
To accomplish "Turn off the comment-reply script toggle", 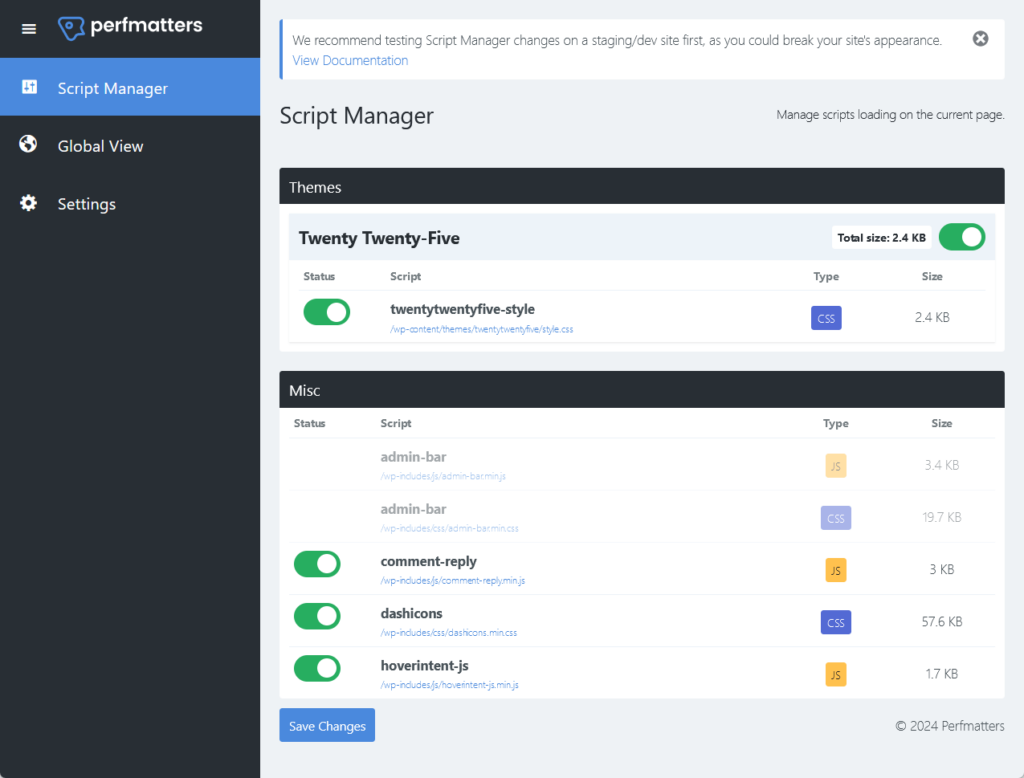I will [x=317, y=564].
